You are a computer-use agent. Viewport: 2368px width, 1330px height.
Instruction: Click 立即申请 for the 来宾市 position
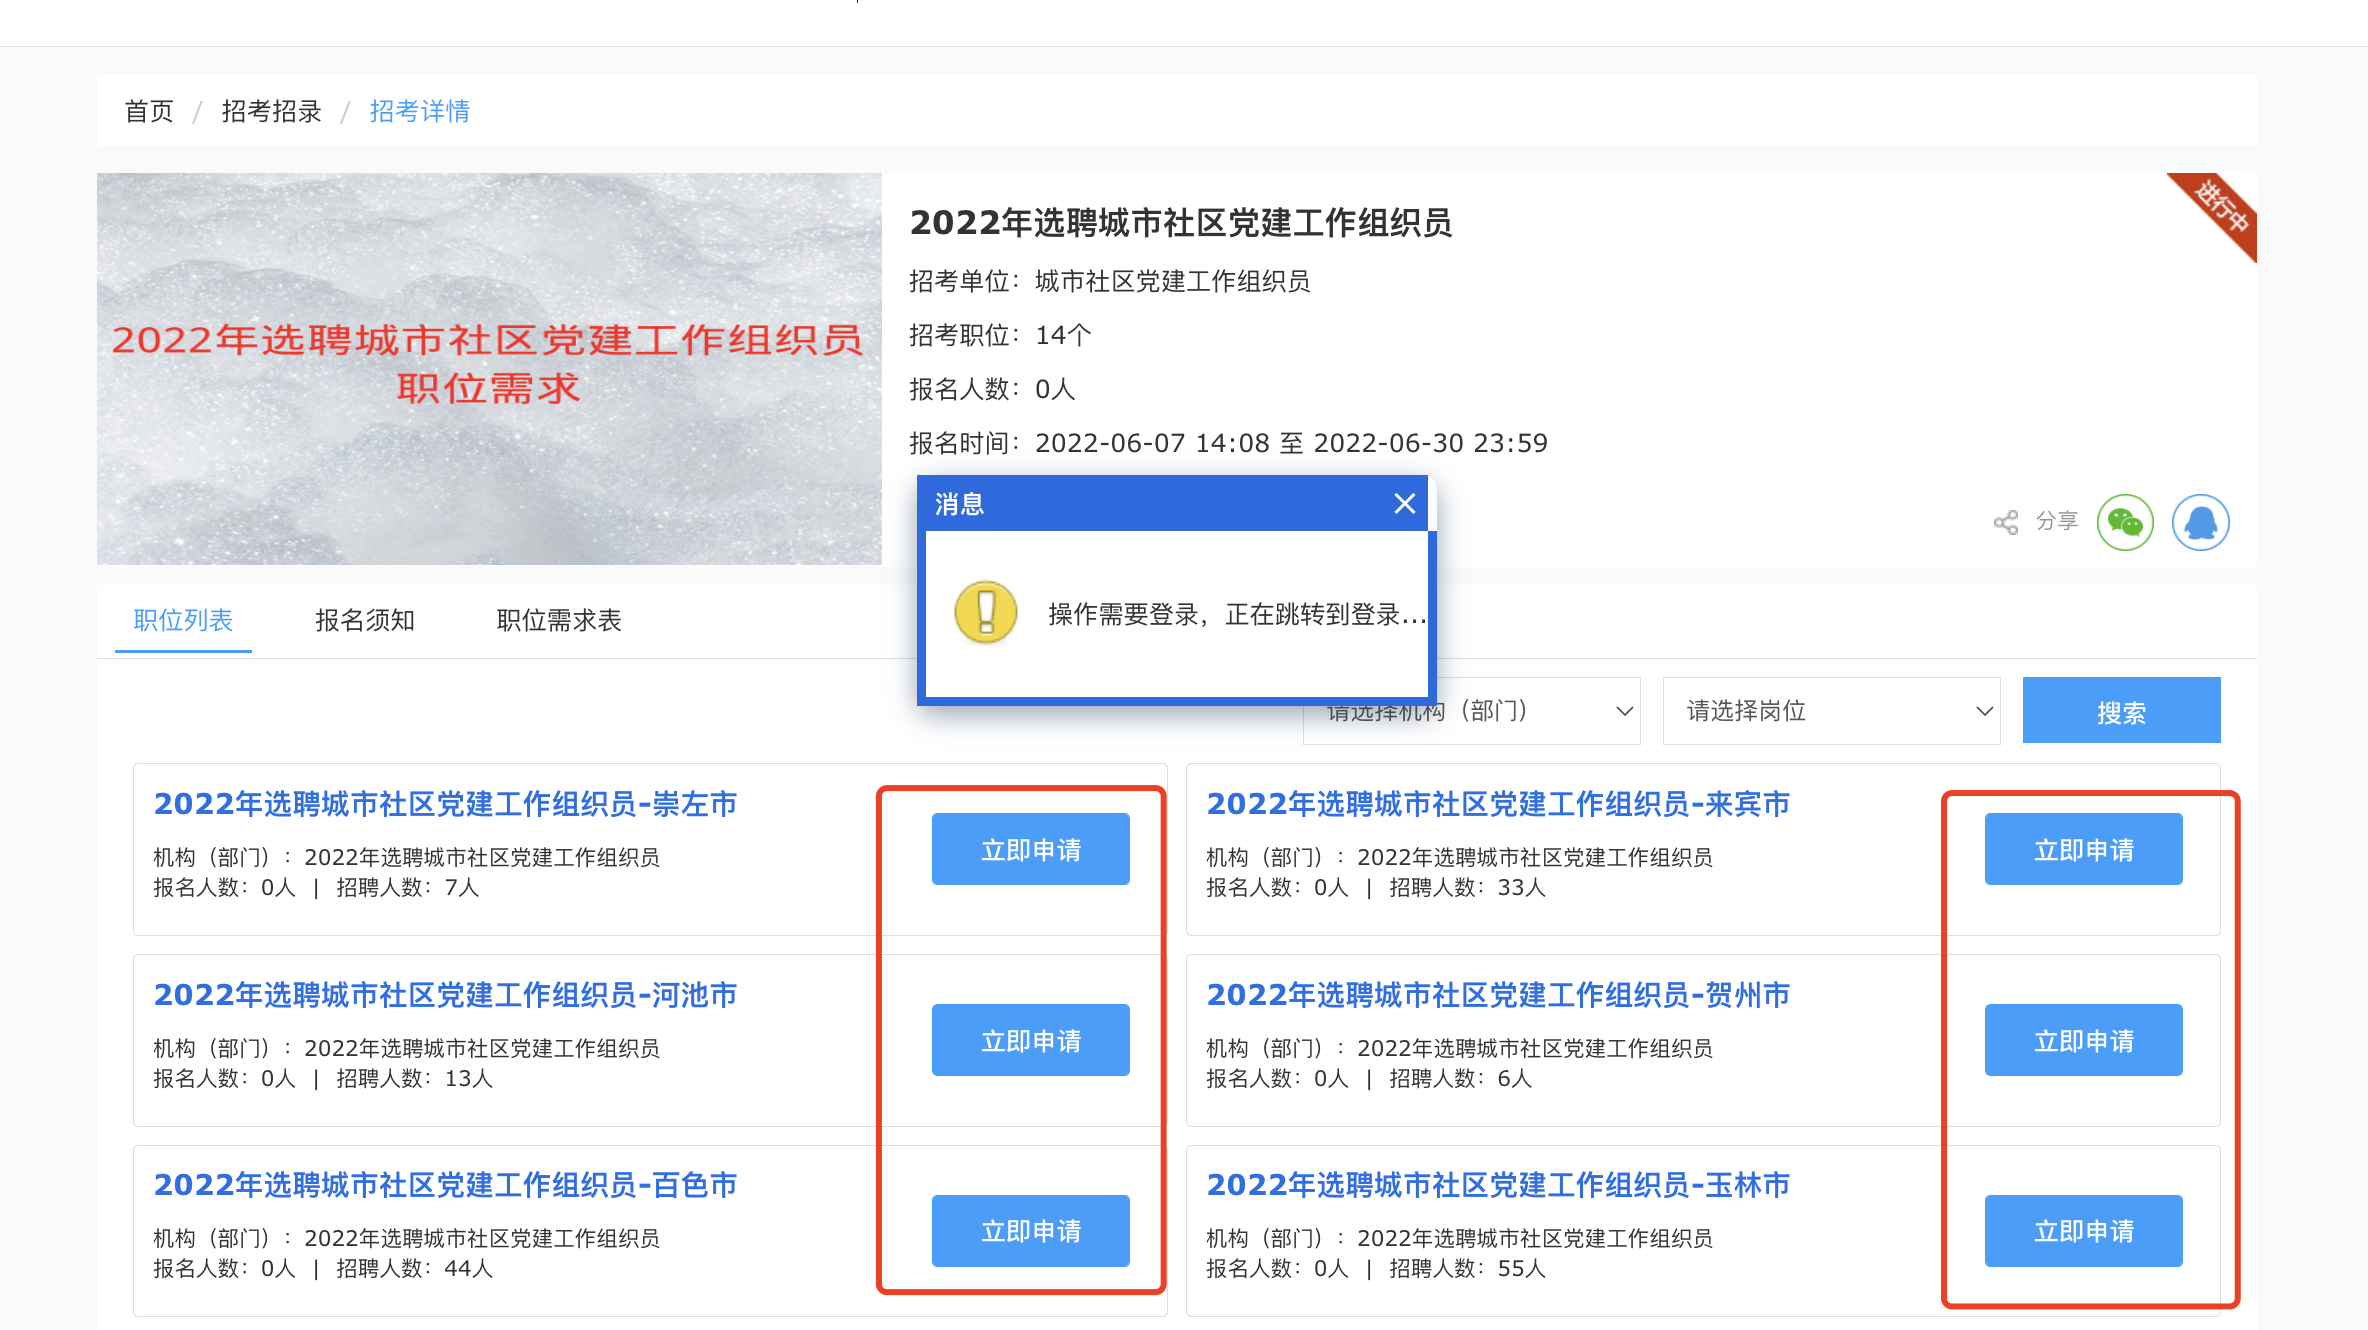point(2083,849)
